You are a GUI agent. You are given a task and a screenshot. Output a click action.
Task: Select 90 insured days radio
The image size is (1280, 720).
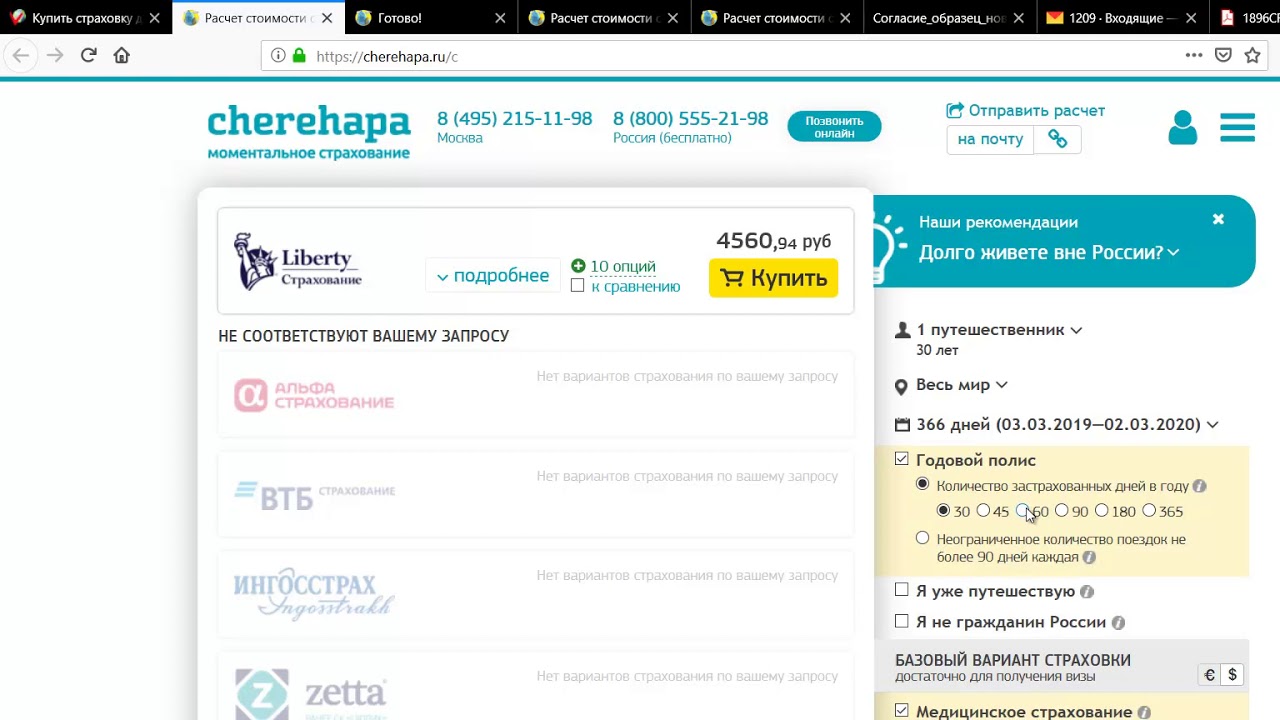(x=1062, y=511)
